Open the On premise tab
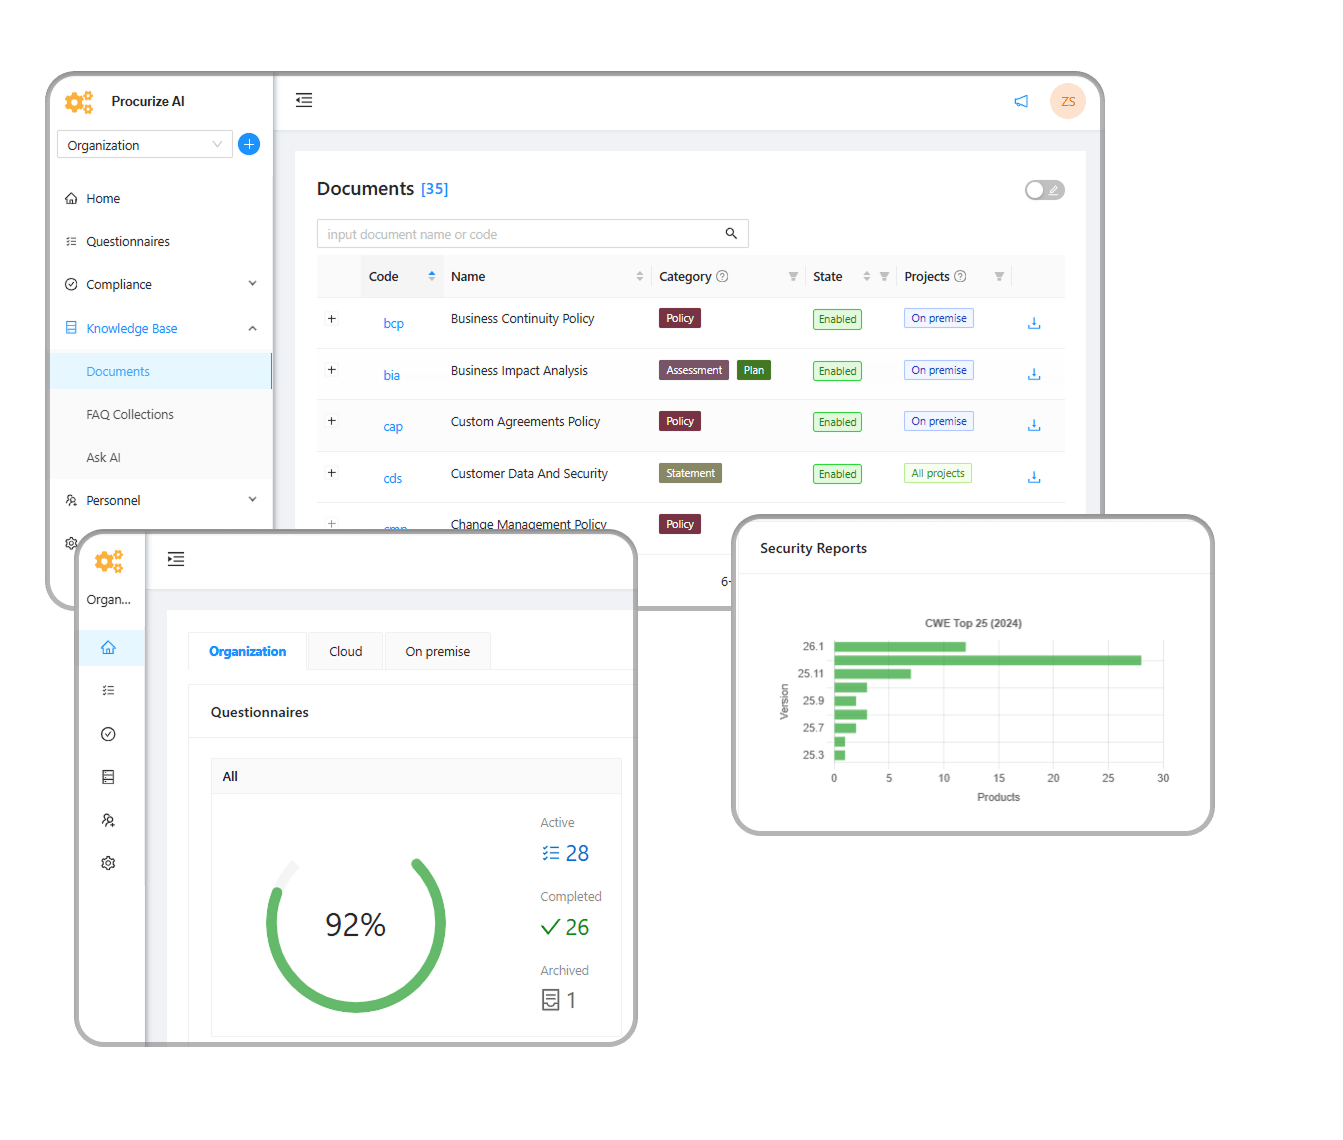Image resolution: width=1343 pixels, height=1140 pixels. click(x=437, y=651)
